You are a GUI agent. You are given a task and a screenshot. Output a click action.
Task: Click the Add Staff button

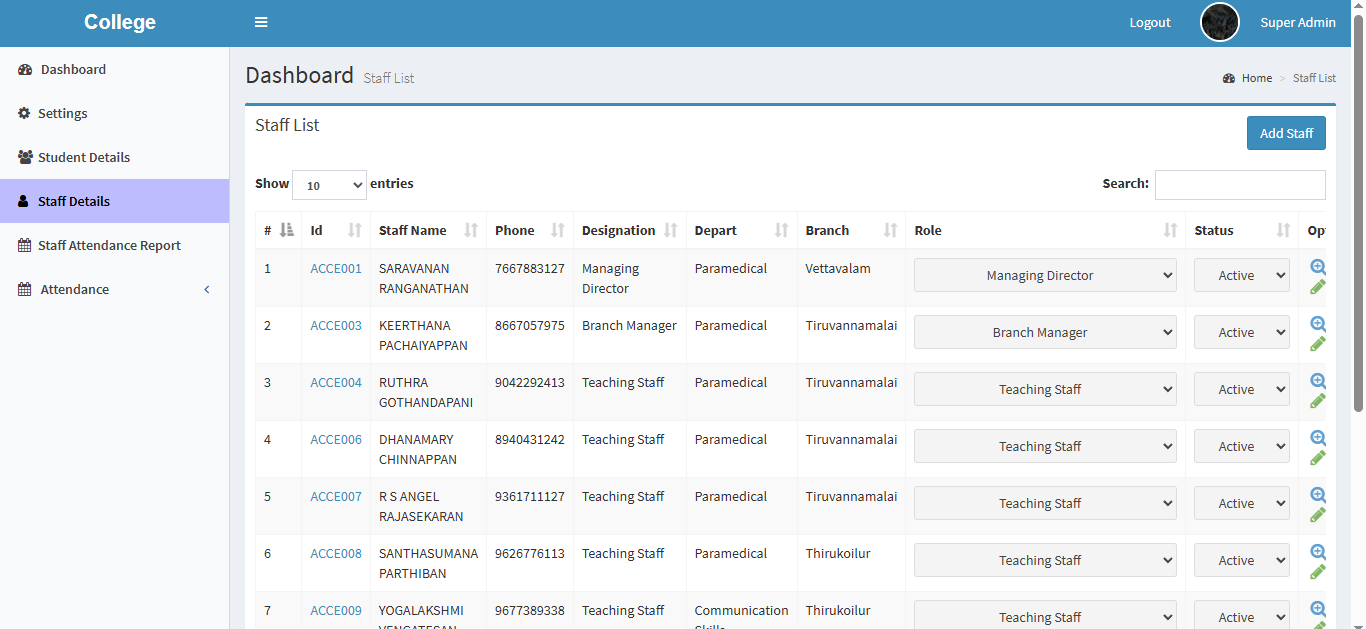point(1285,134)
